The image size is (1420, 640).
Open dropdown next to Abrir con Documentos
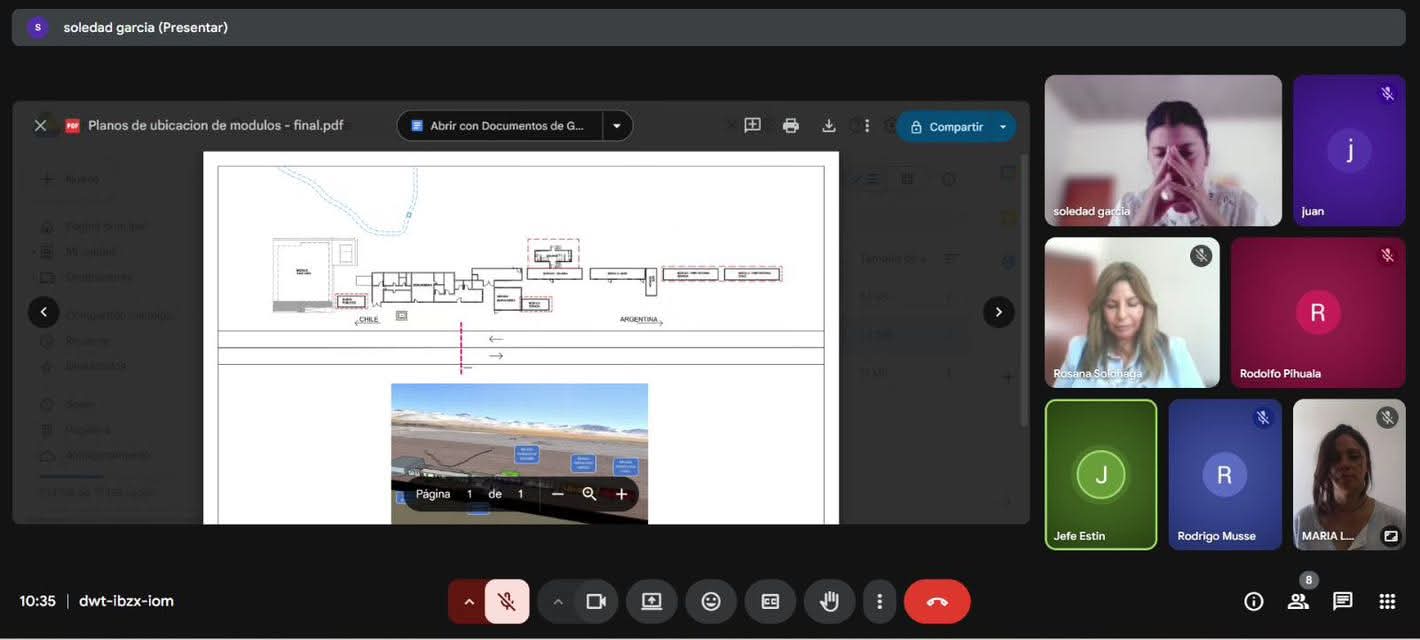pyautogui.click(x=617, y=126)
